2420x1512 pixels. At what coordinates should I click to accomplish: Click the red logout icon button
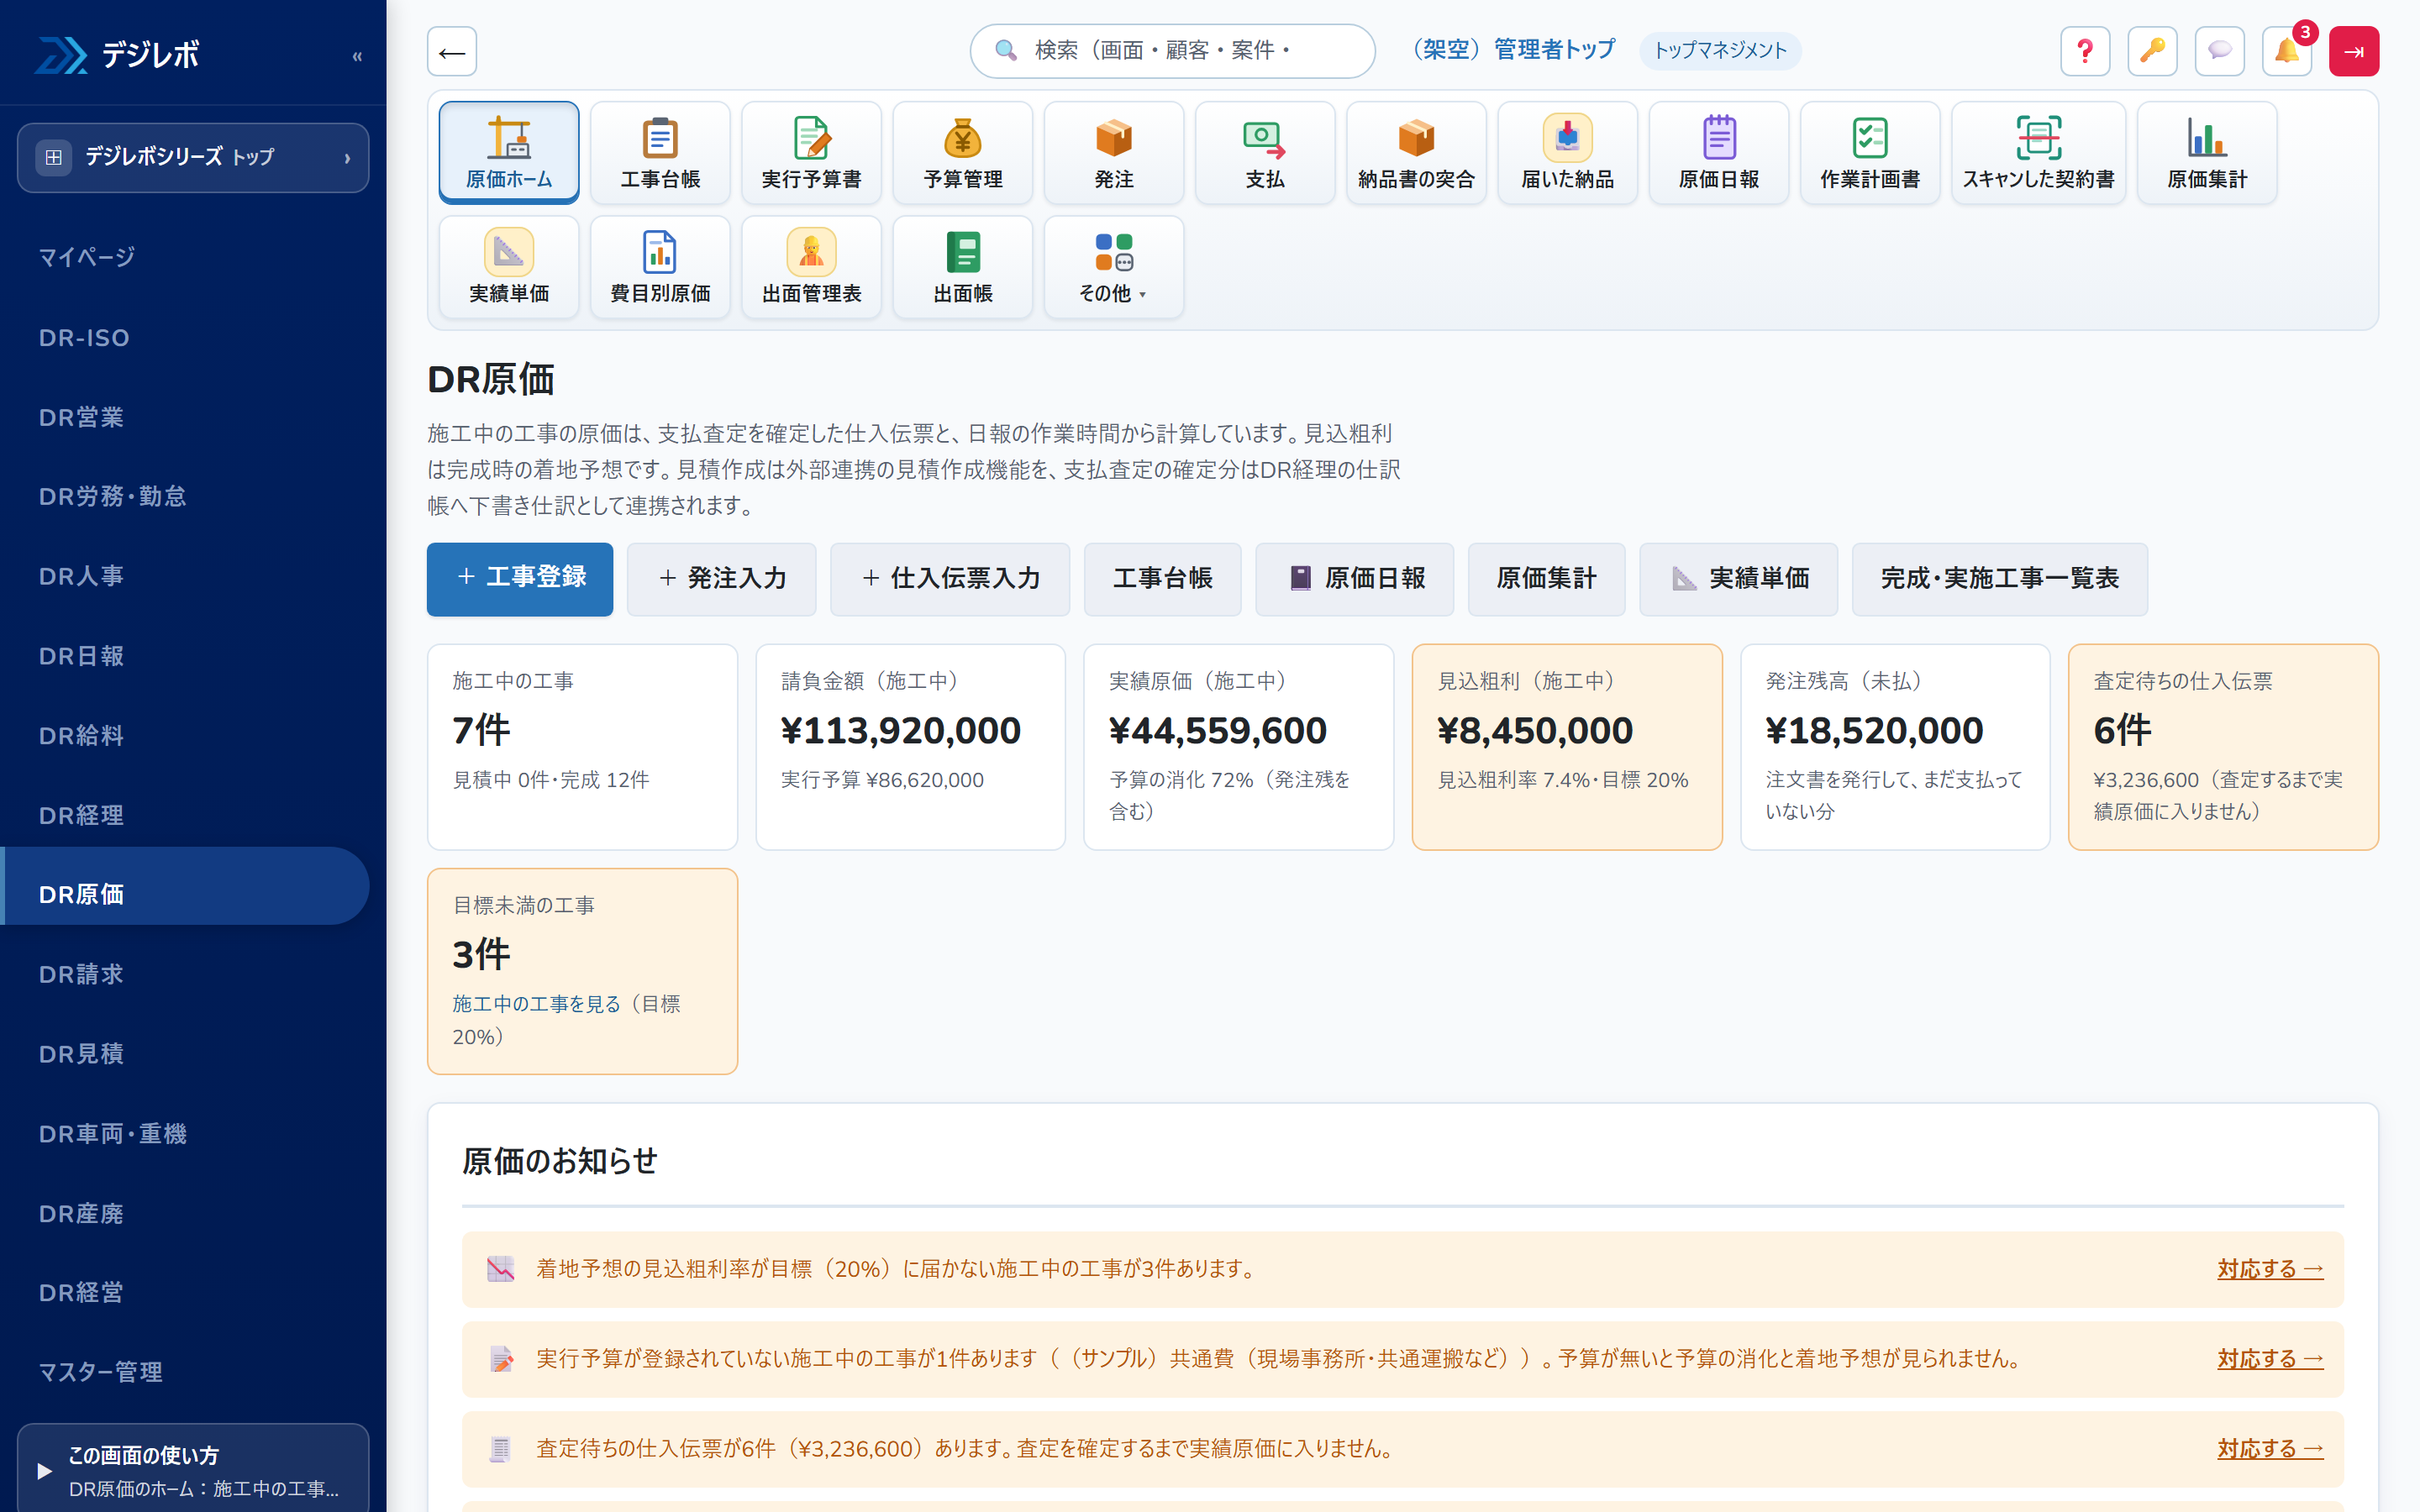[x=2354, y=51]
